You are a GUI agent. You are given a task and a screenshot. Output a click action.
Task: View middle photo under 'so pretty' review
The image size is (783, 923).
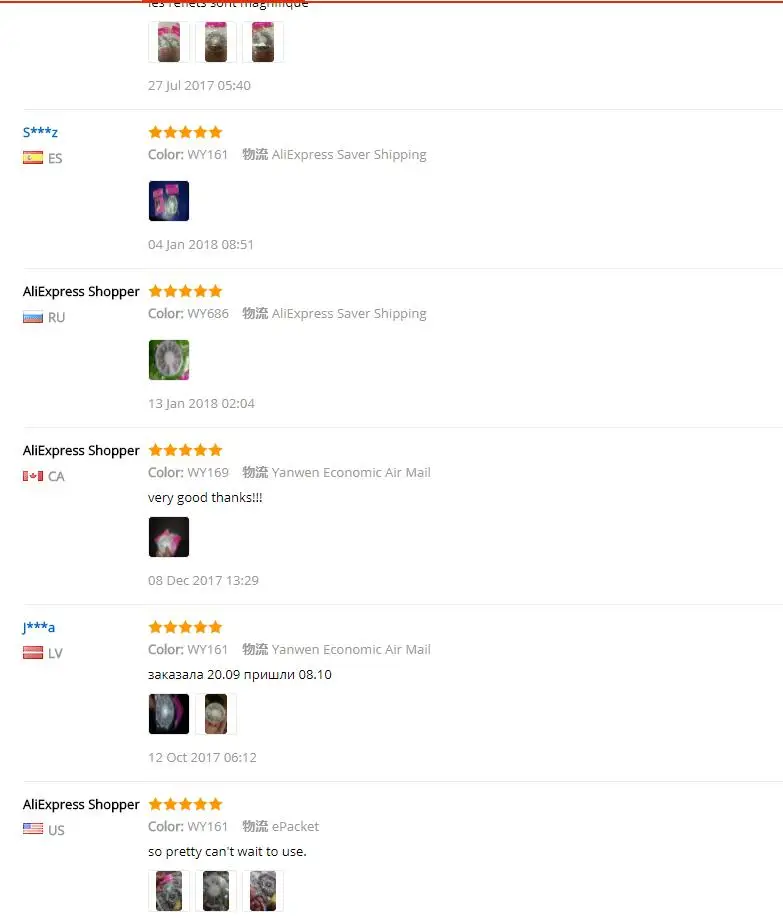216,891
